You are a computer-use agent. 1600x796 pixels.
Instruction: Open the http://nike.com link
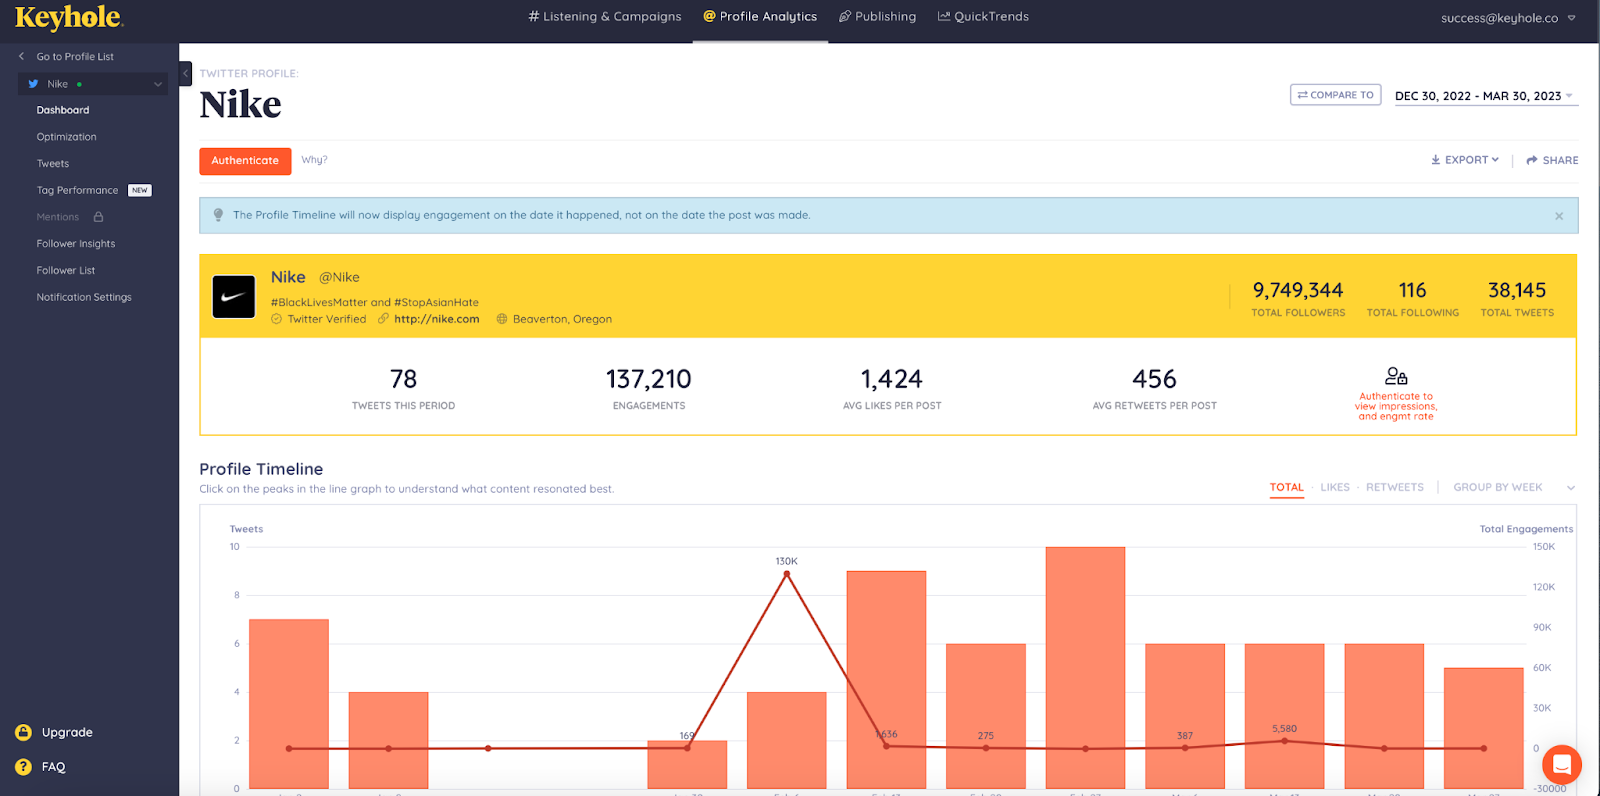437,319
